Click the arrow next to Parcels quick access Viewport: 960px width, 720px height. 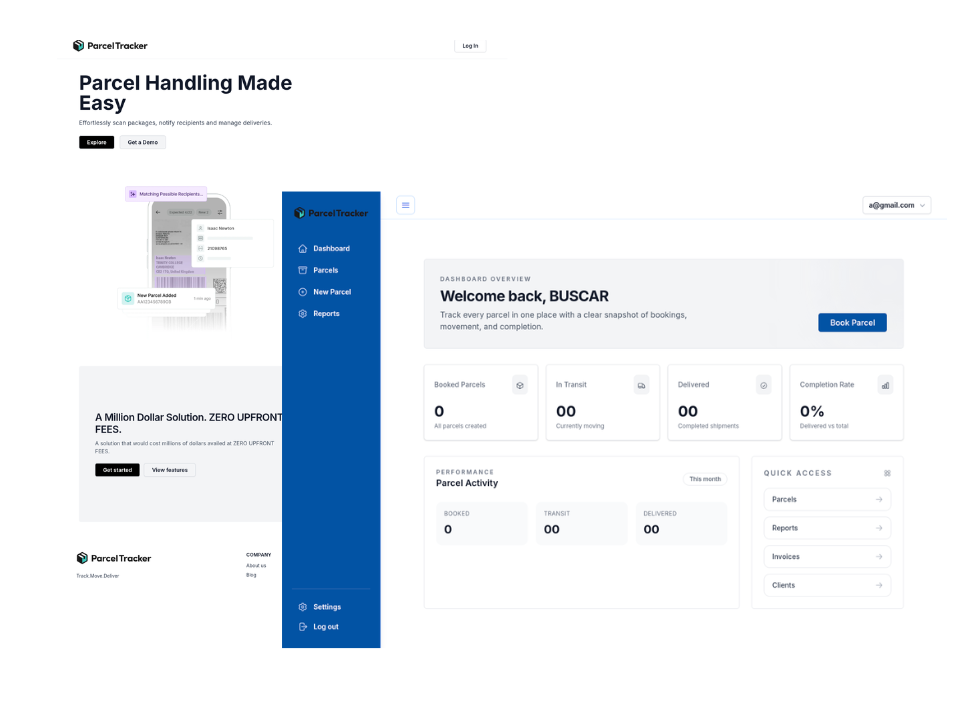click(x=879, y=499)
